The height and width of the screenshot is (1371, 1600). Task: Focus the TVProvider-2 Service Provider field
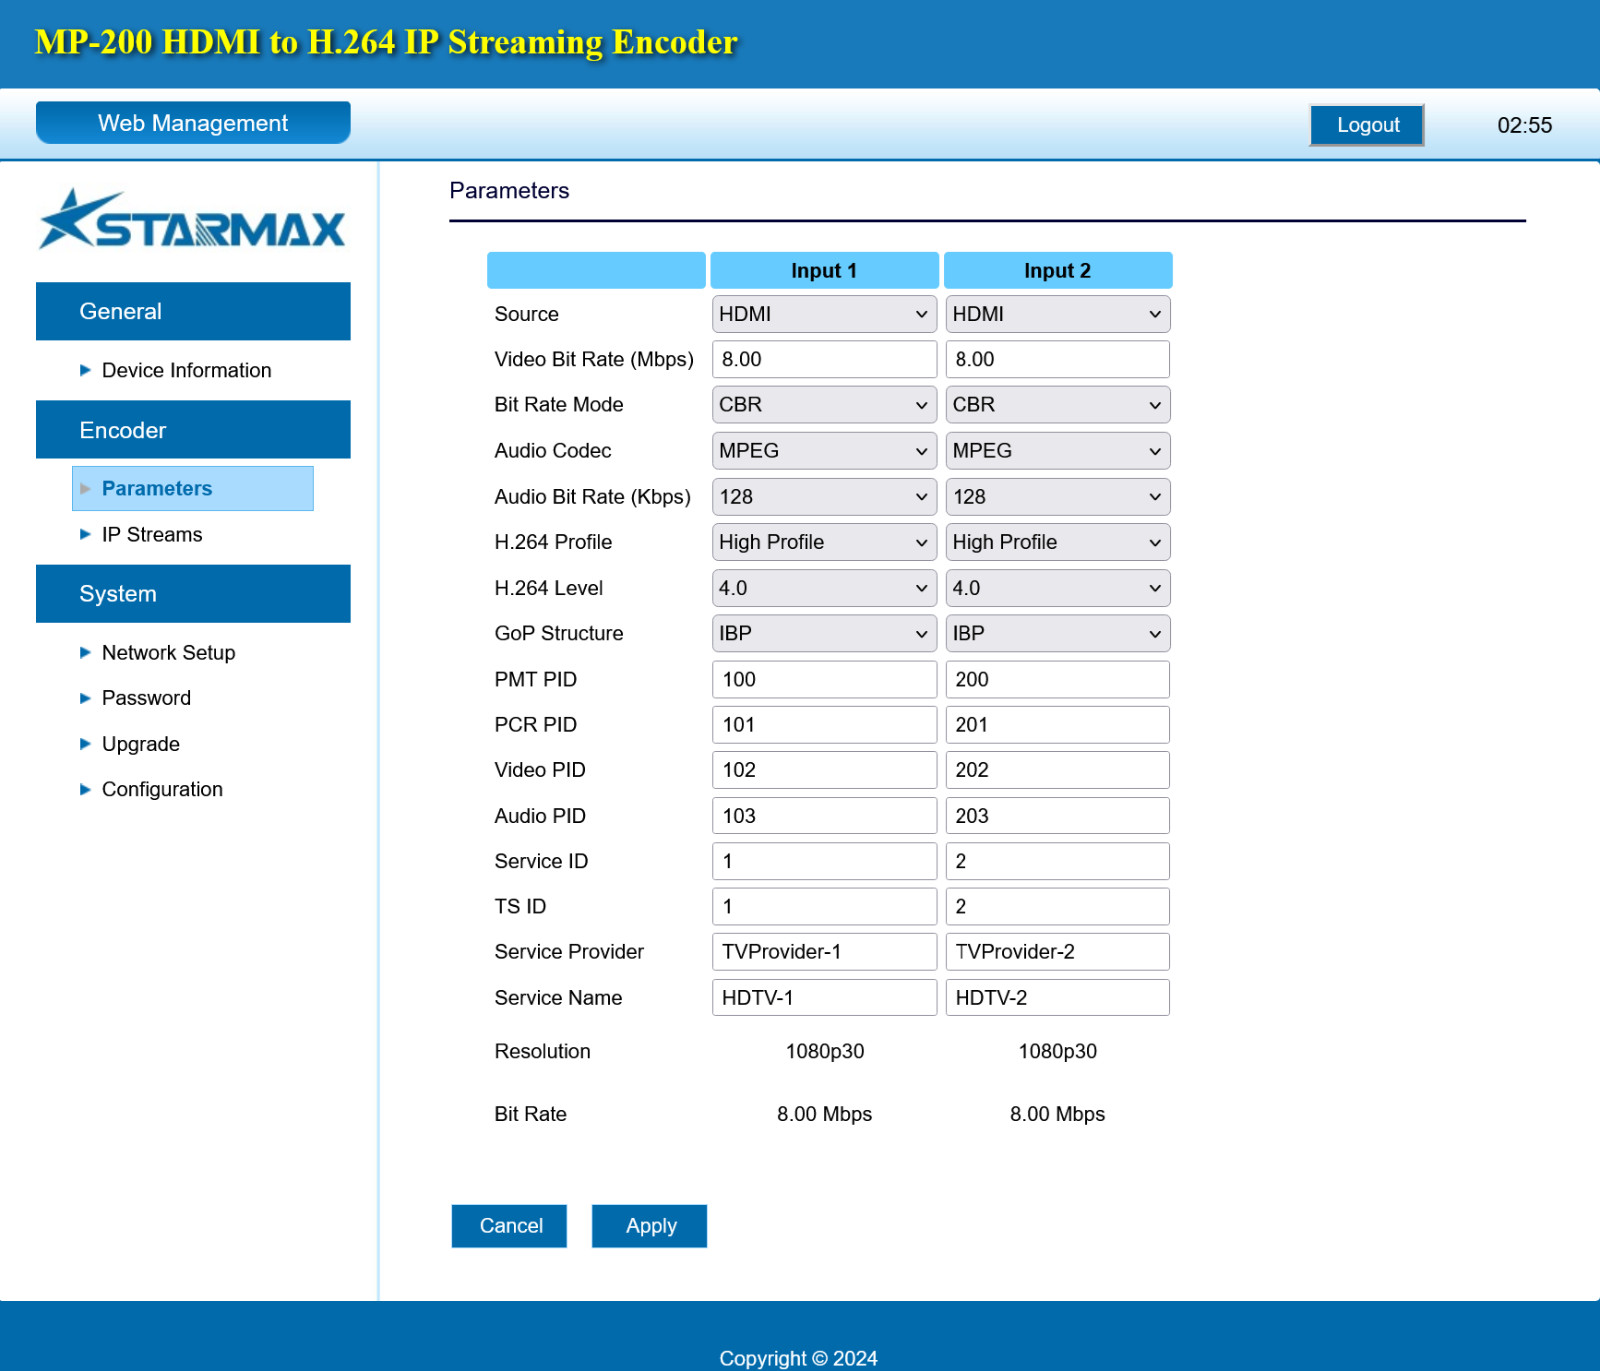[x=1057, y=952]
